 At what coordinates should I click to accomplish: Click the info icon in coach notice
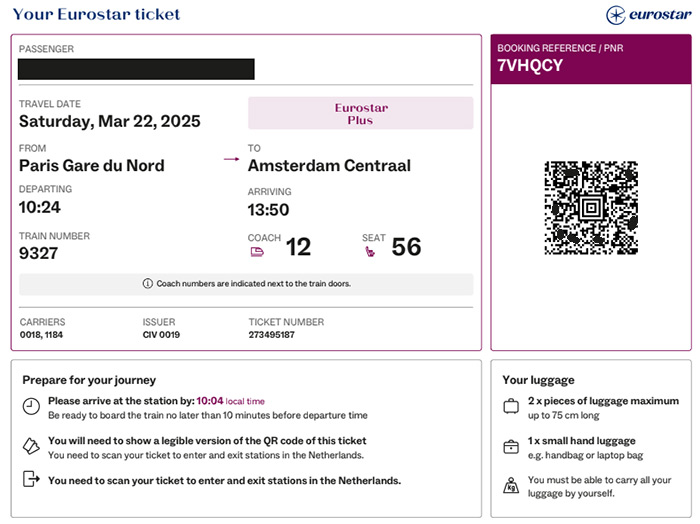tap(147, 283)
